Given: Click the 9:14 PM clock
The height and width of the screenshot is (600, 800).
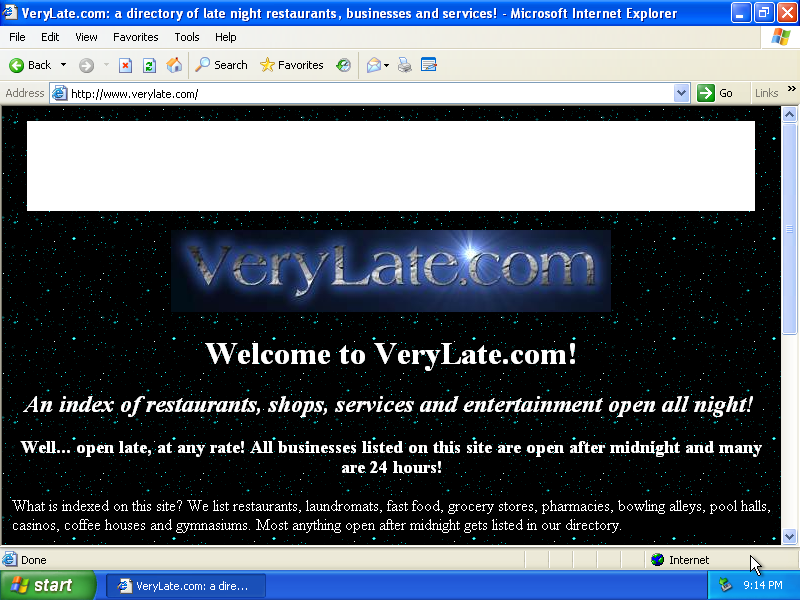Looking at the screenshot, I should point(763,585).
